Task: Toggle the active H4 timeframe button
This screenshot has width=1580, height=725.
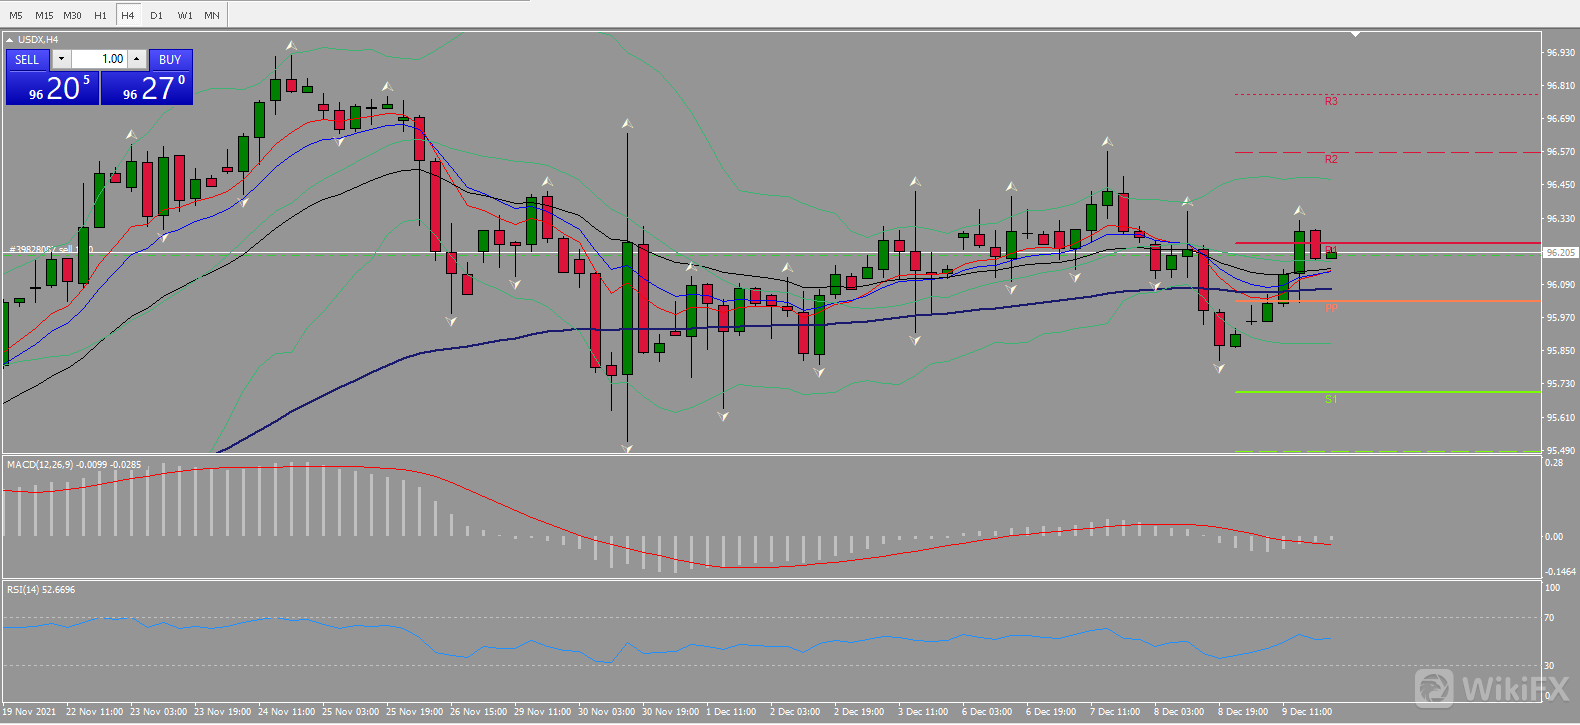Action: click(x=128, y=15)
